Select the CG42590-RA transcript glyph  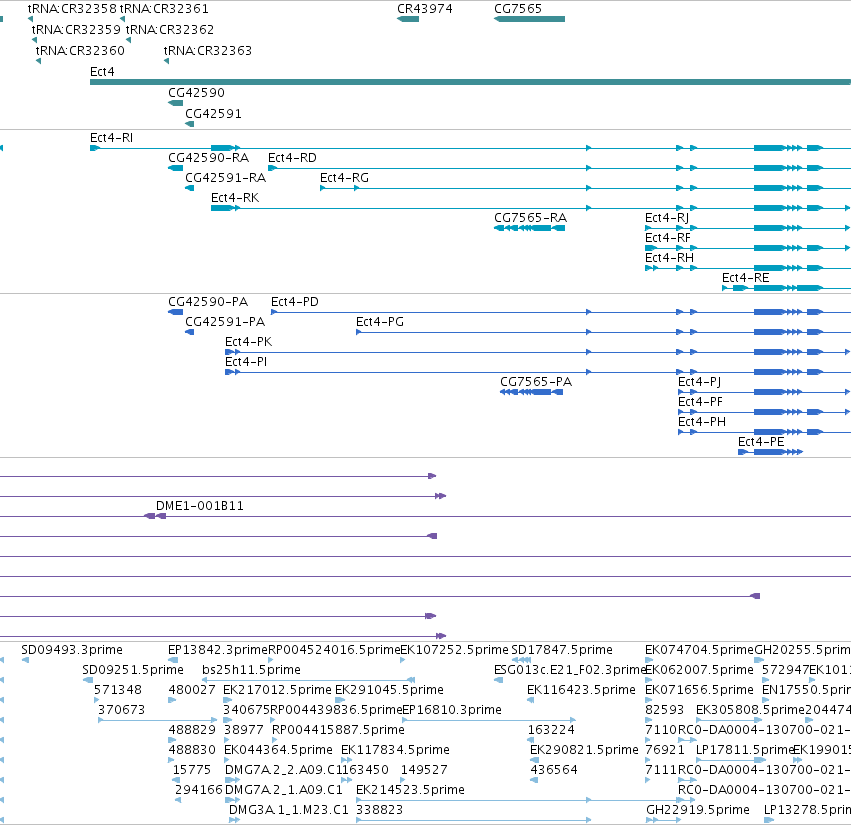click(x=175, y=168)
